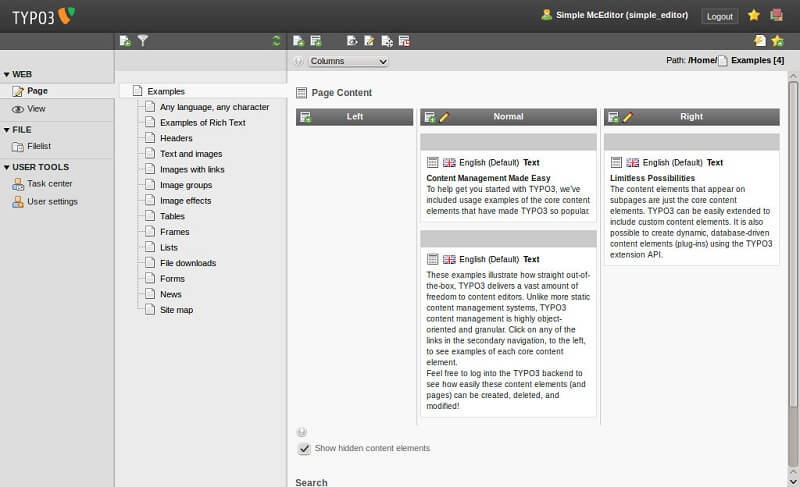Viewport: 800px width, 487px height.
Task: Refresh the page tree
Action: tap(277, 41)
